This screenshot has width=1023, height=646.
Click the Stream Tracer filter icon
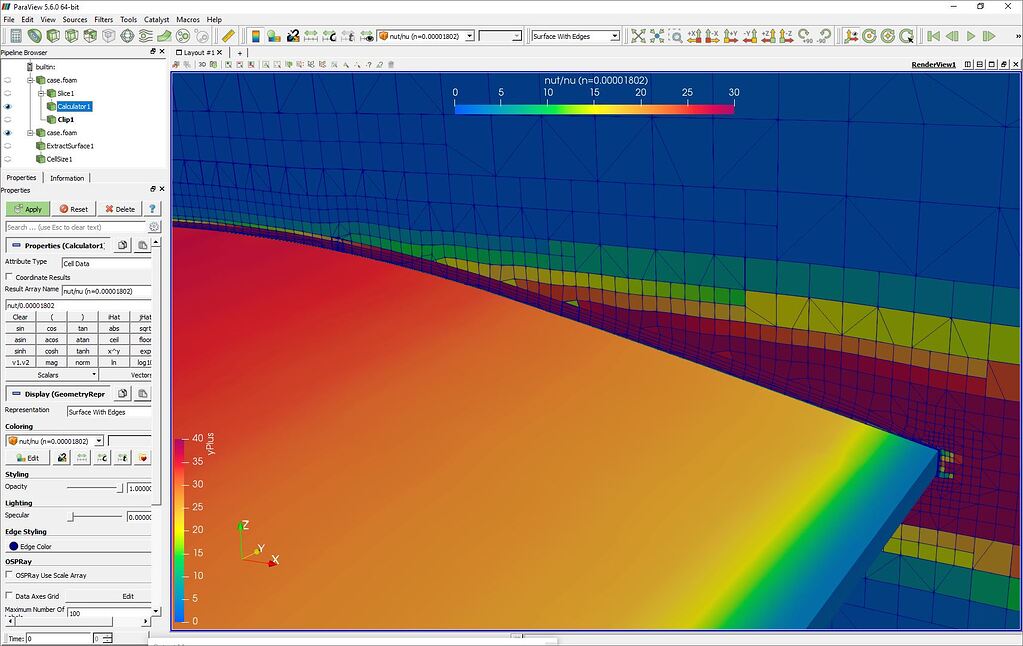point(144,36)
